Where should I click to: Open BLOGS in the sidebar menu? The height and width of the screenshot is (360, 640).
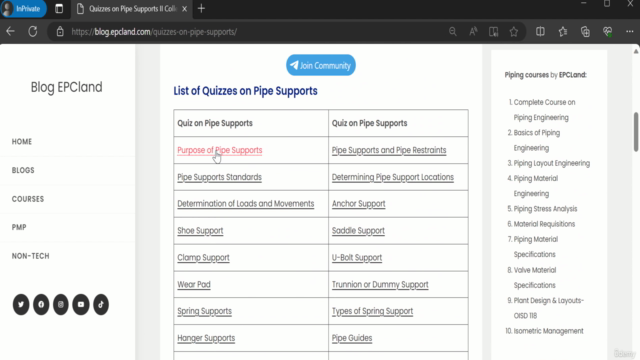pos(23,170)
